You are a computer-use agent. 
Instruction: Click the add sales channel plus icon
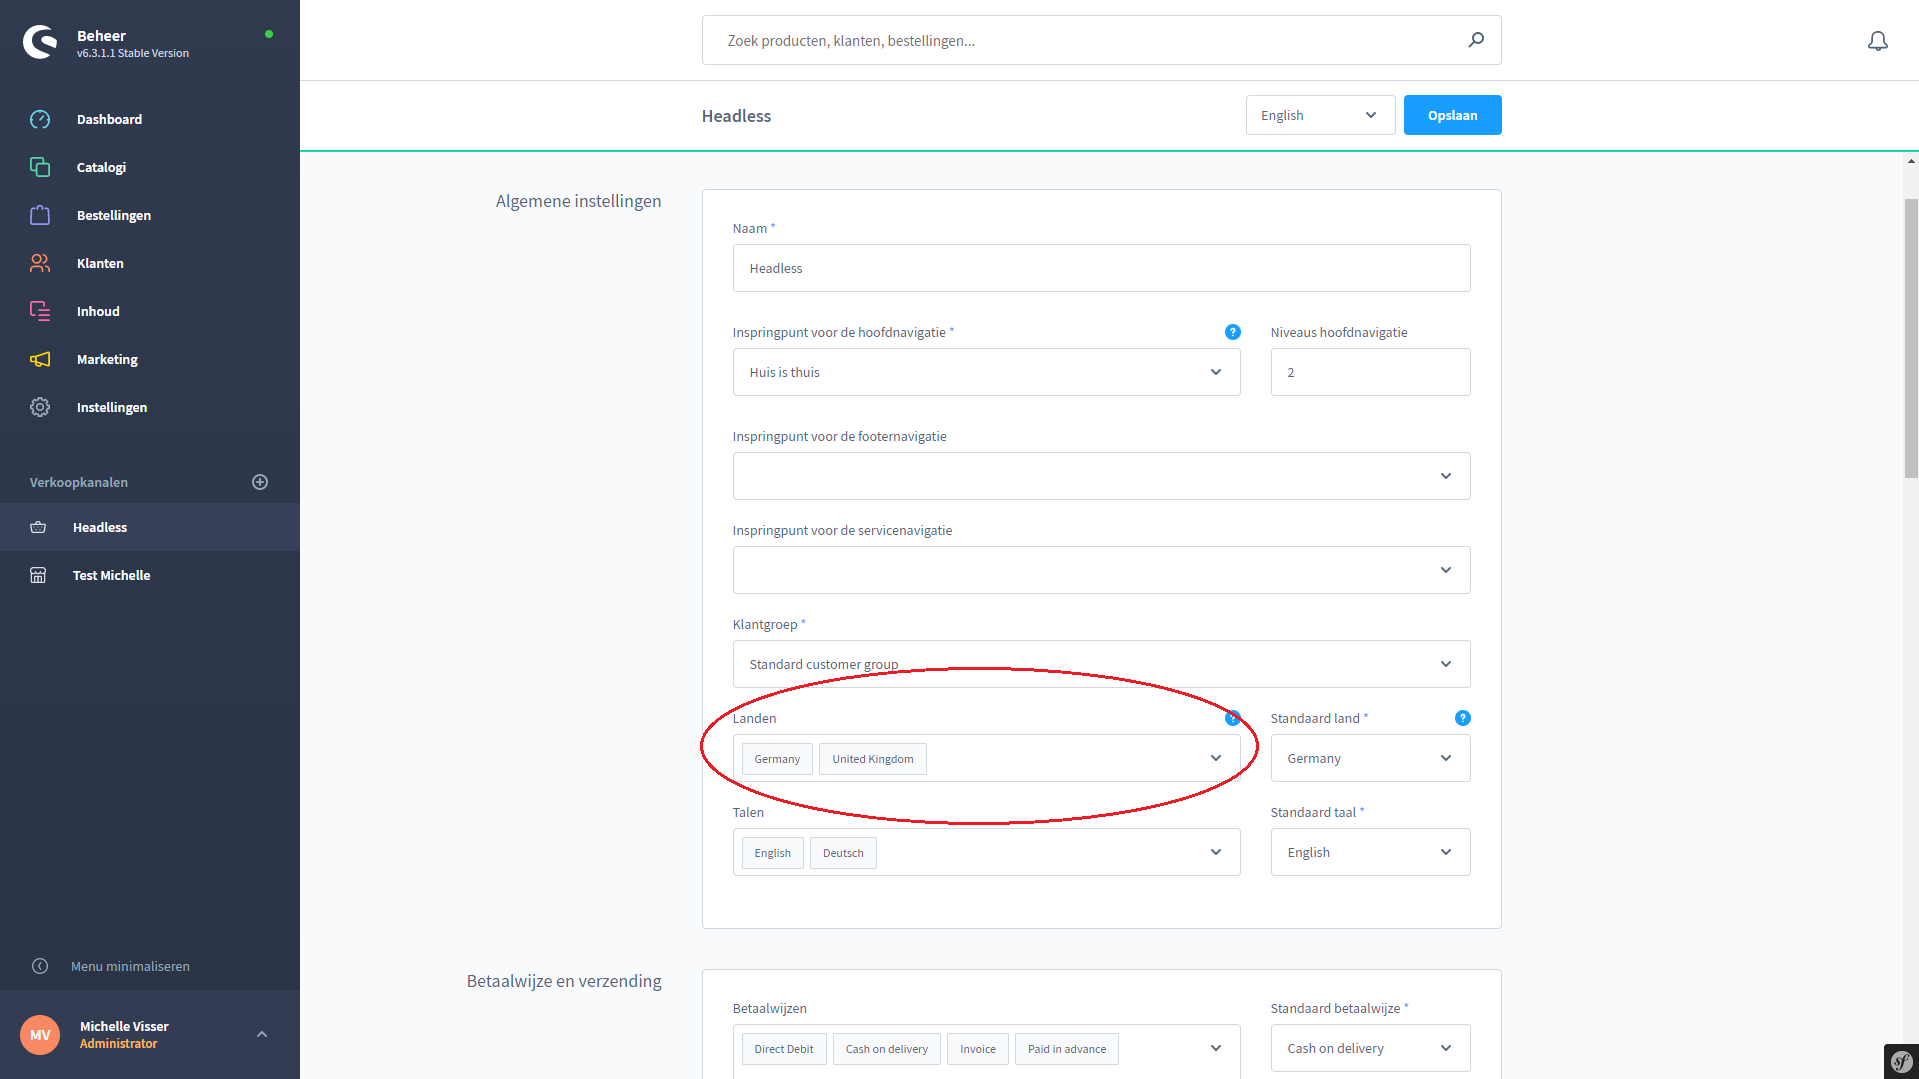tap(260, 482)
